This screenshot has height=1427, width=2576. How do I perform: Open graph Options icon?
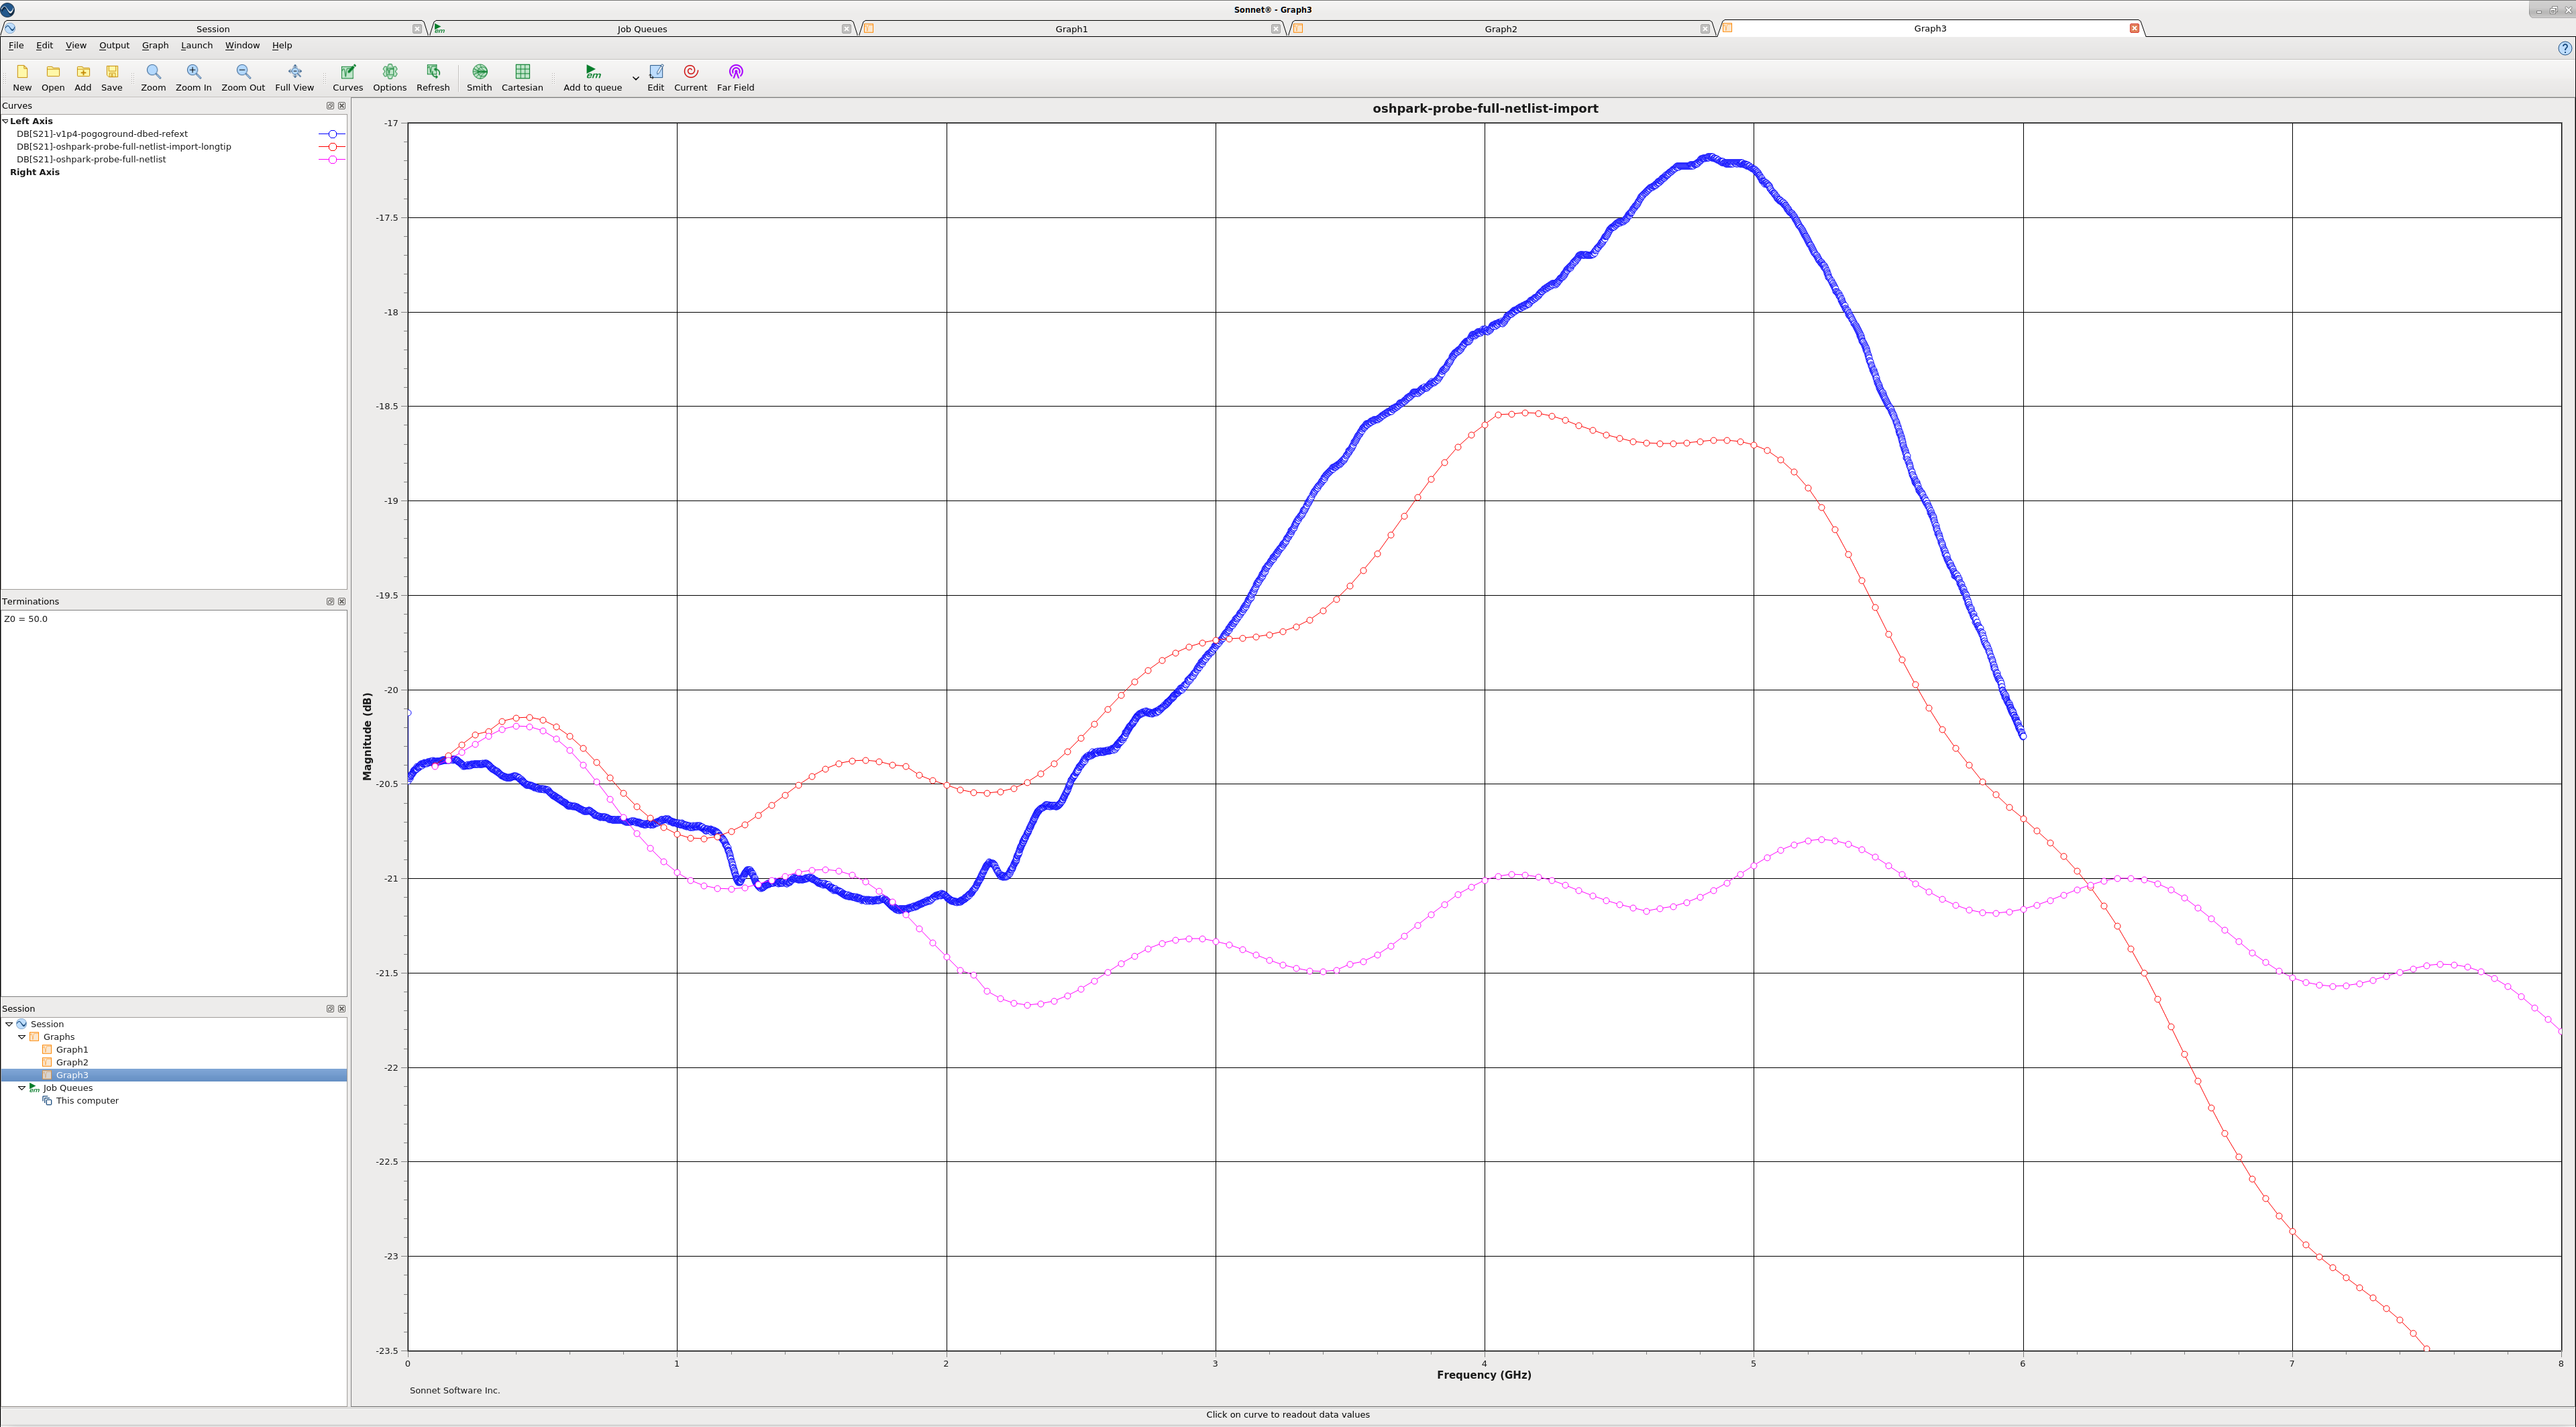[390, 72]
